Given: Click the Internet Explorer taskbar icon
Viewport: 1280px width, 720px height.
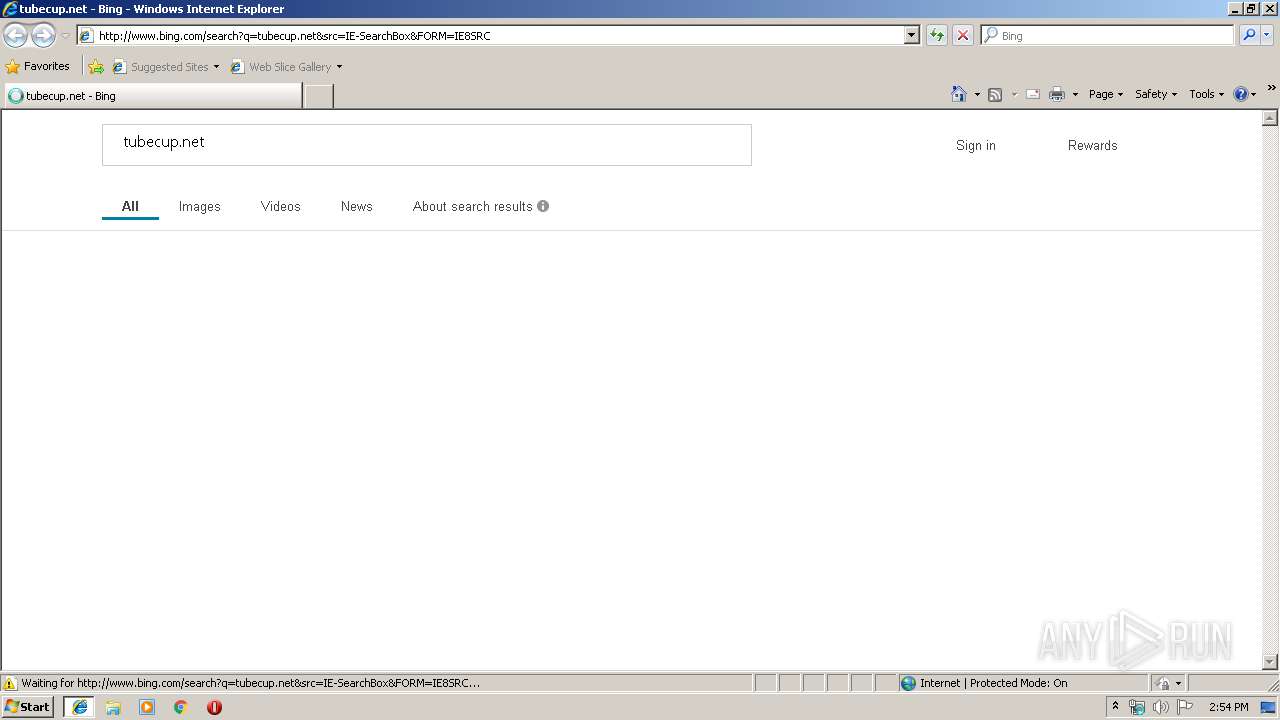Looking at the screenshot, I should click(x=80, y=707).
